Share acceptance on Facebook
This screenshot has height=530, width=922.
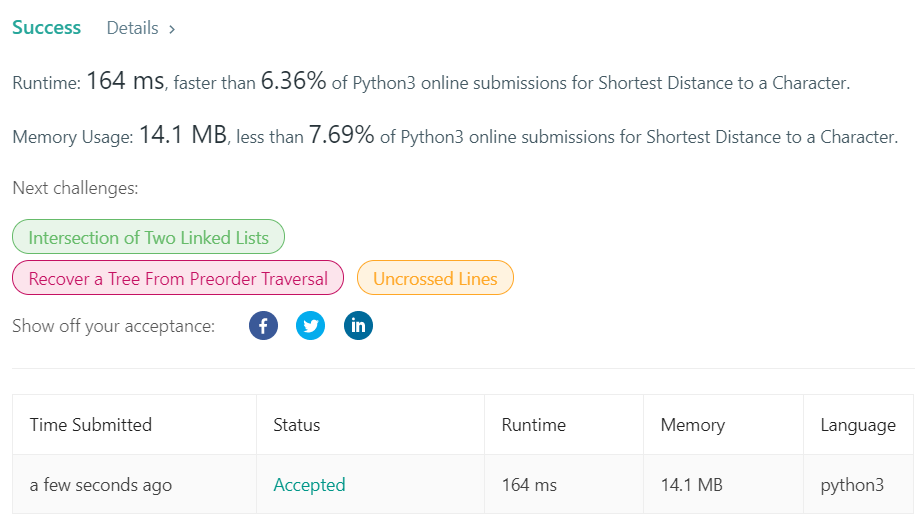click(x=263, y=325)
